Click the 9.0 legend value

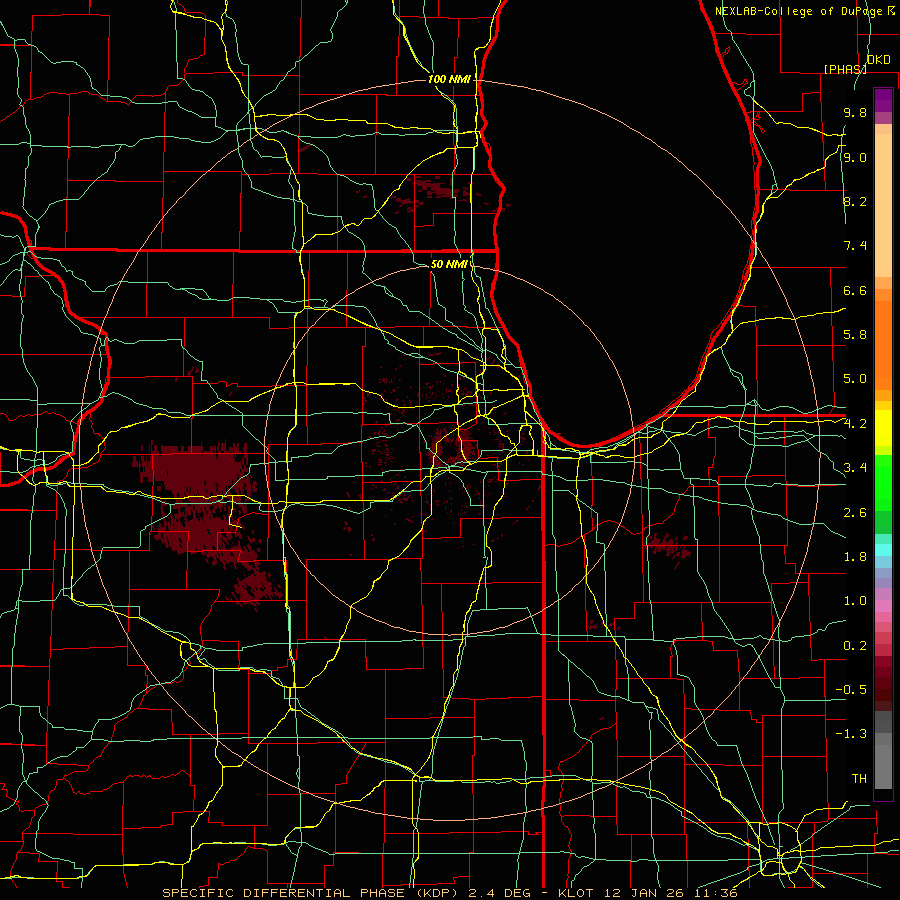tap(855, 157)
